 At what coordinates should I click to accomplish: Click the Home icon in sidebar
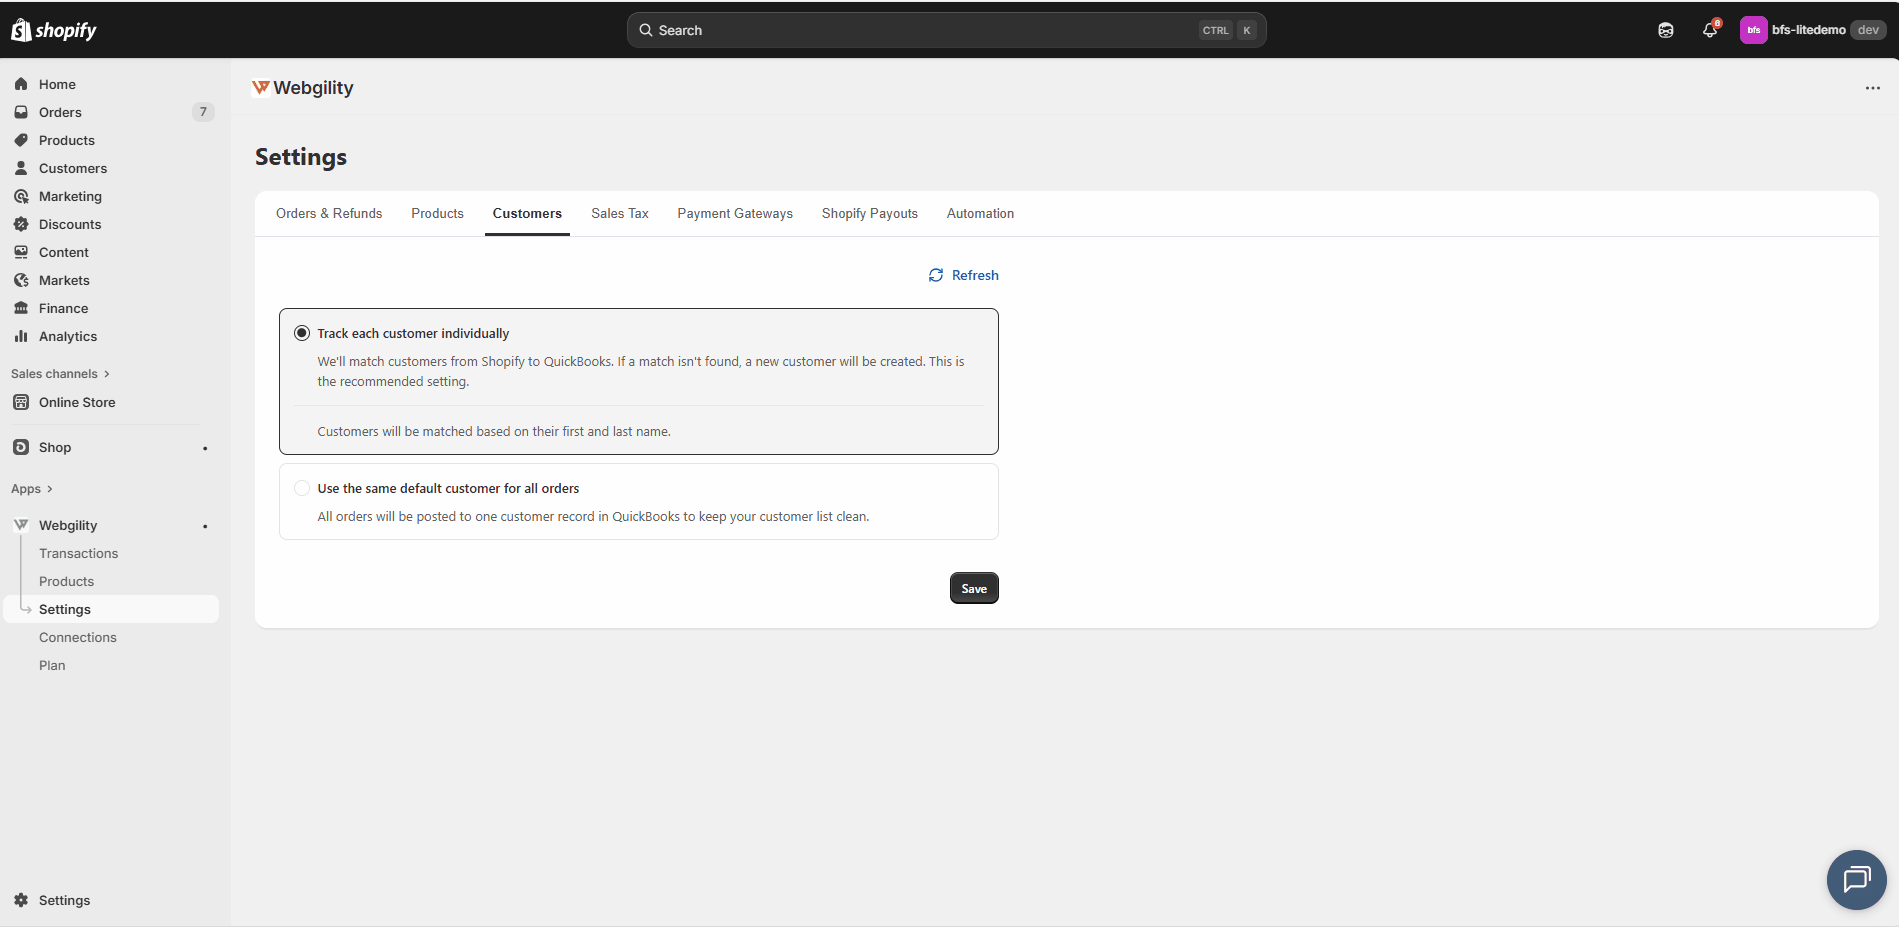coord(21,84)
